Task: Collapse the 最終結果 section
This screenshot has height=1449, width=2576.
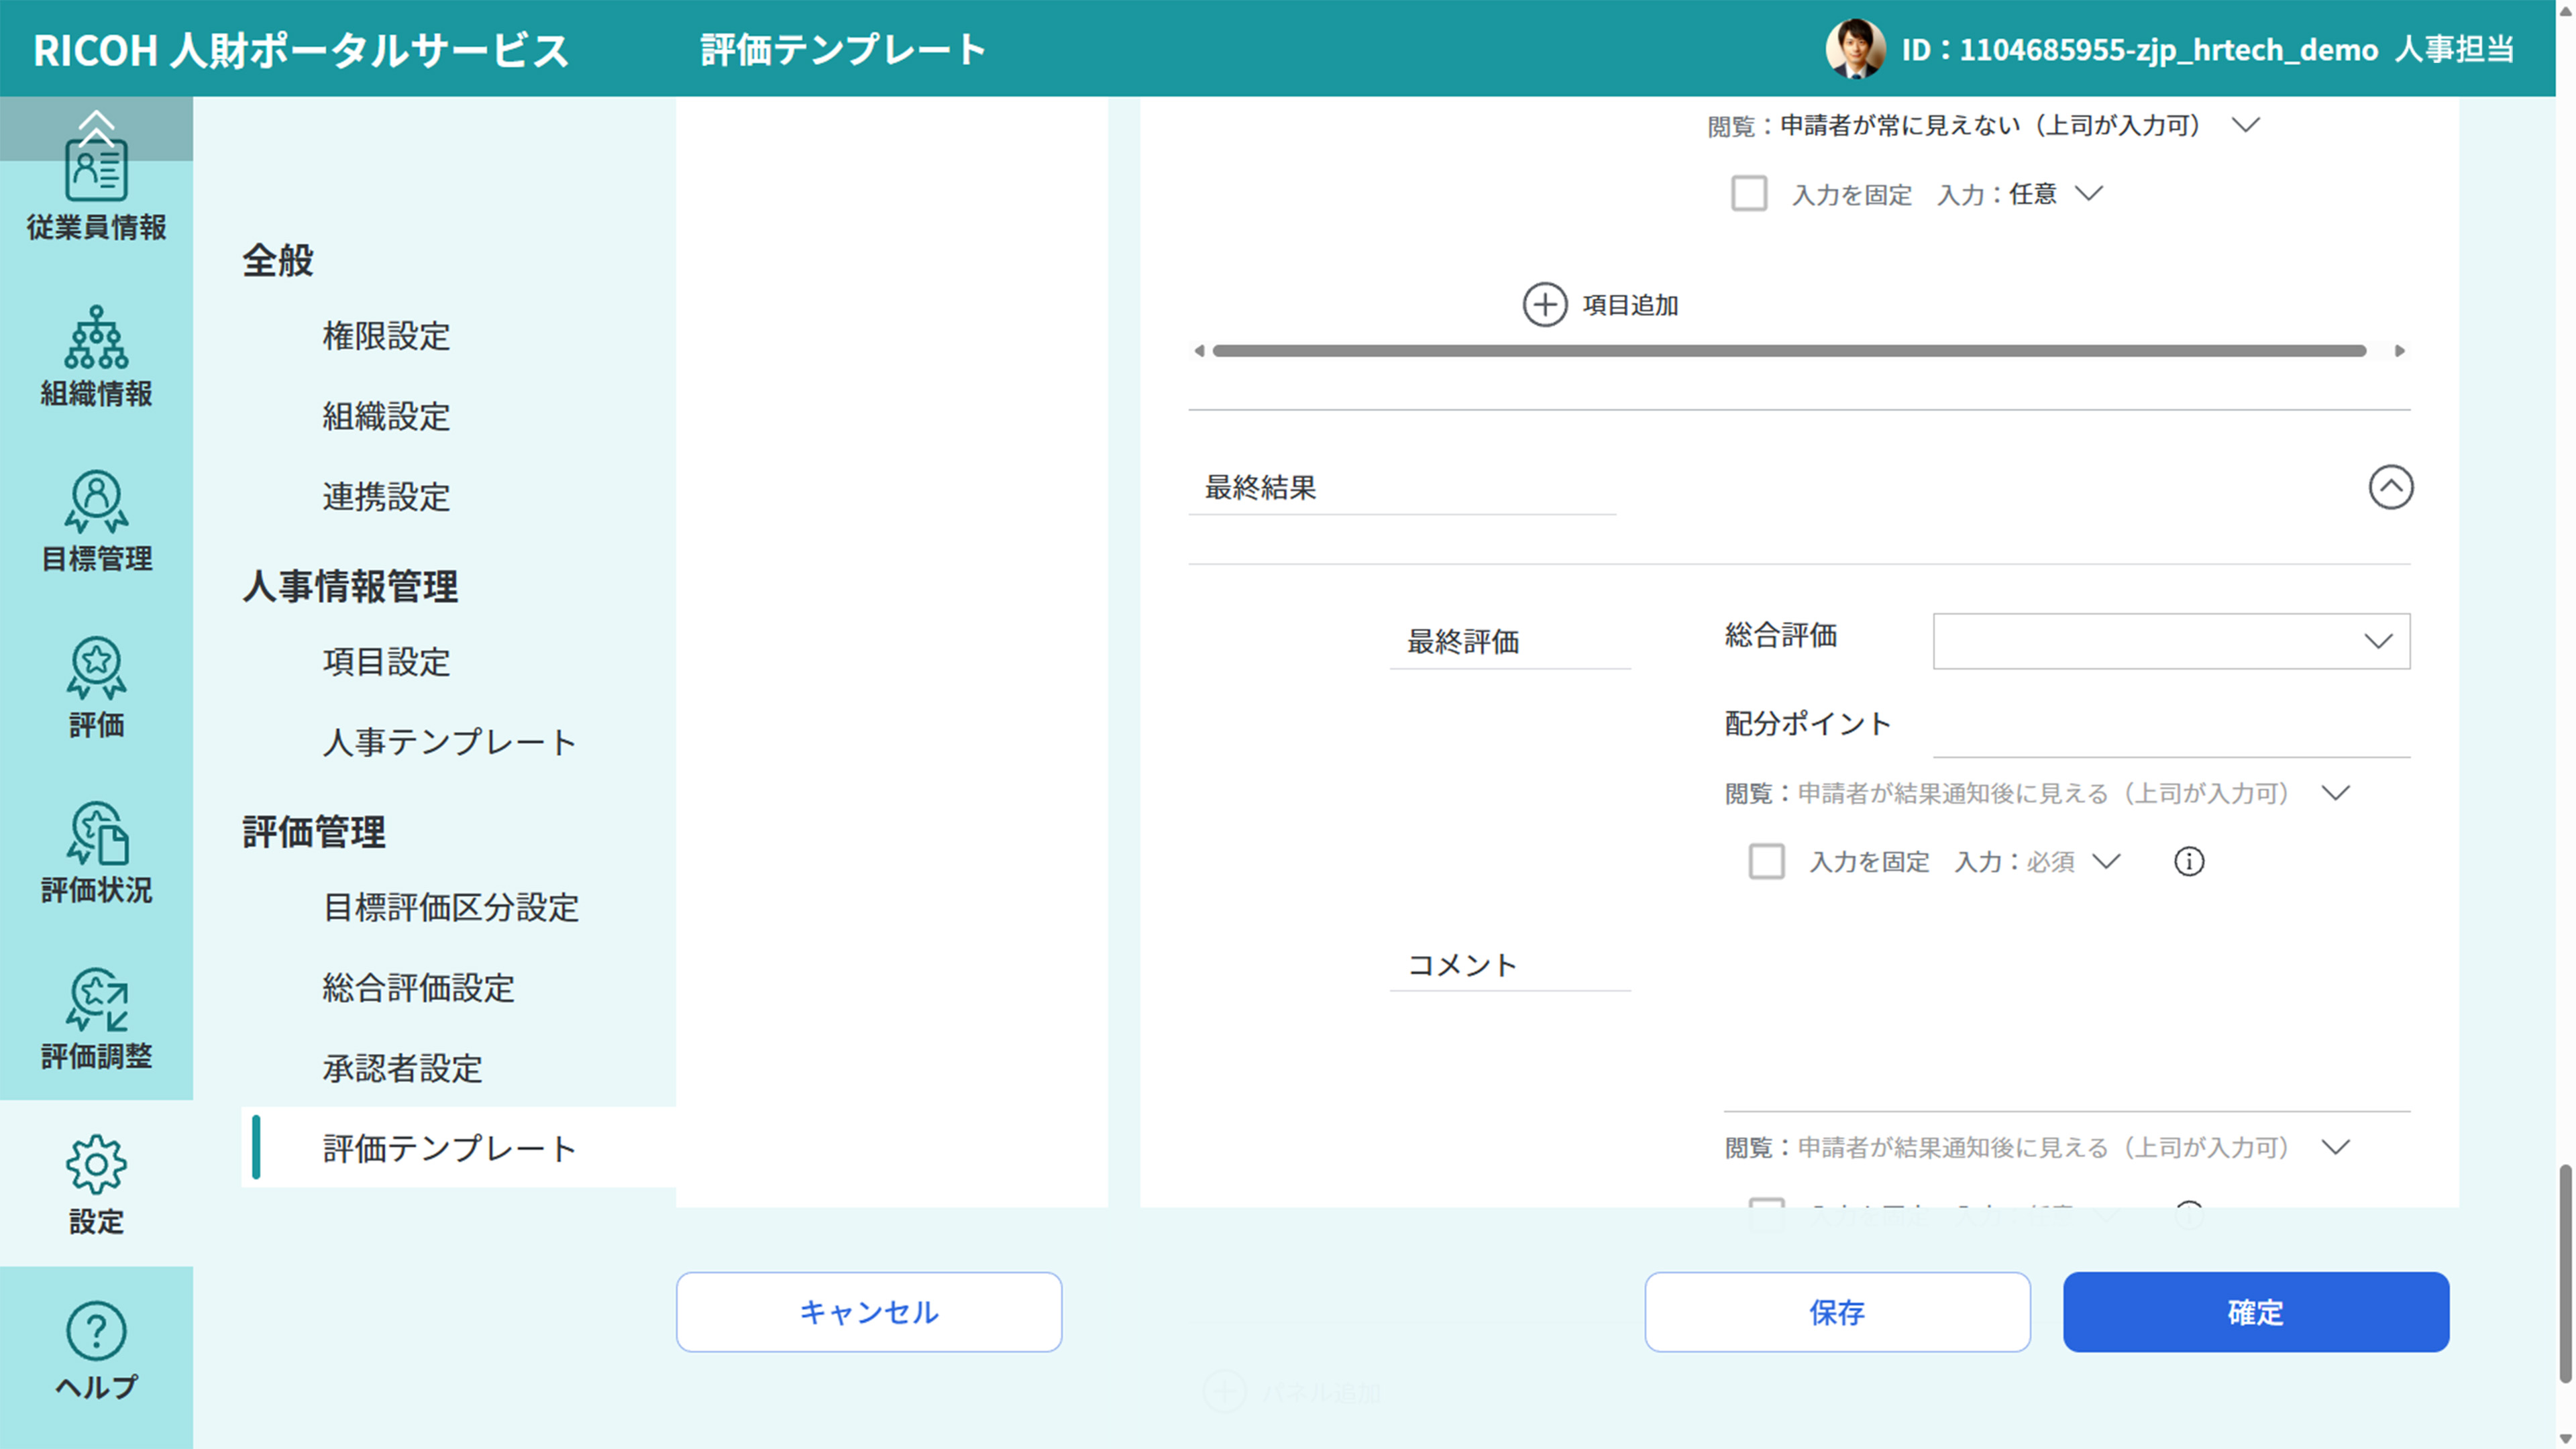Action: (x=2391, y=488)
